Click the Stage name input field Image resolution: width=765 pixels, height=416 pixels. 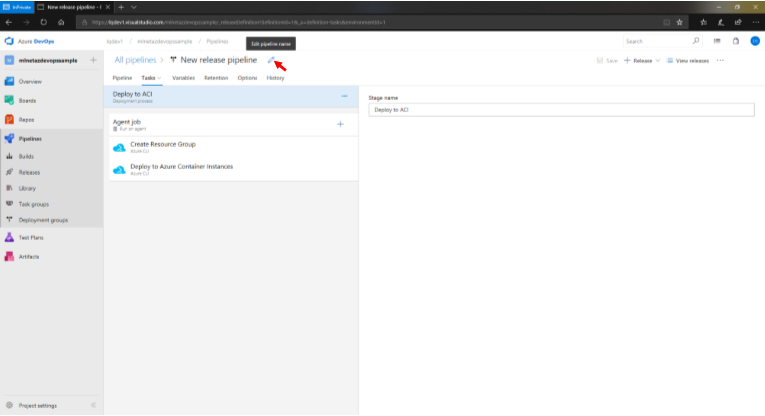[x=561, y=109]
